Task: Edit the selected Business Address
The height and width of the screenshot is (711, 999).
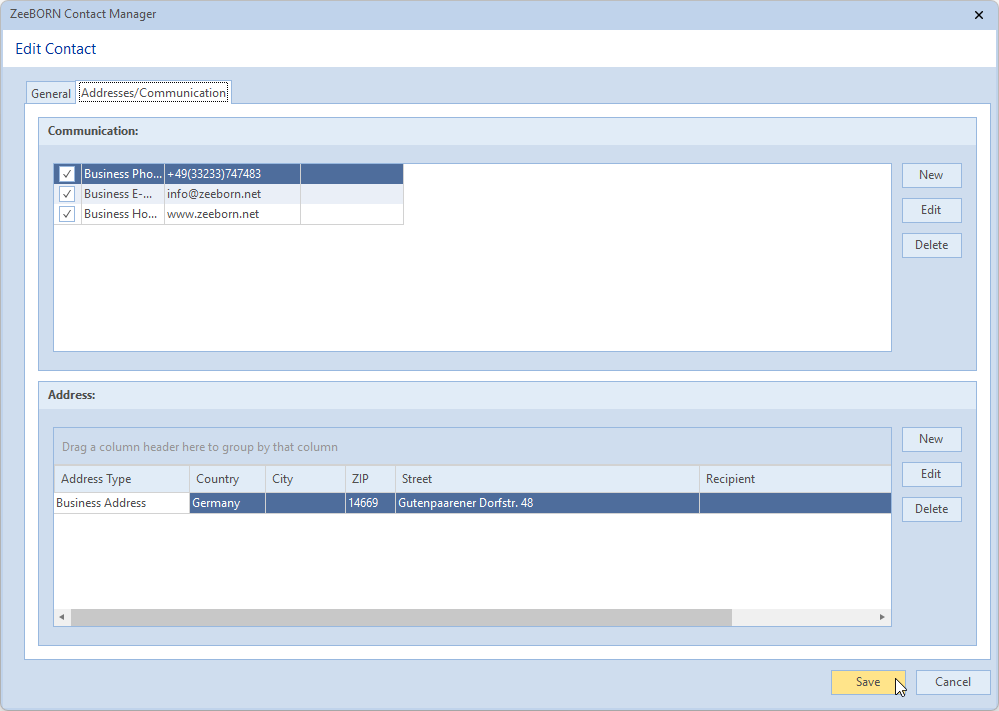Action: [931, 474]
